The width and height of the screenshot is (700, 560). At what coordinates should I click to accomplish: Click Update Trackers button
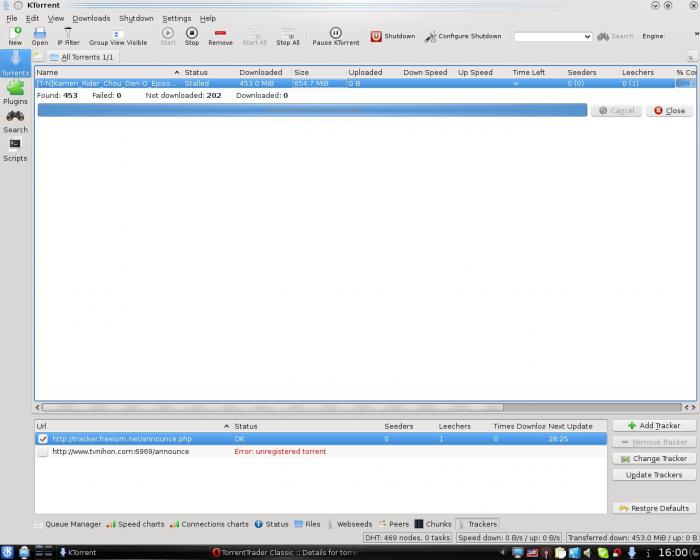tap(654, 475)
